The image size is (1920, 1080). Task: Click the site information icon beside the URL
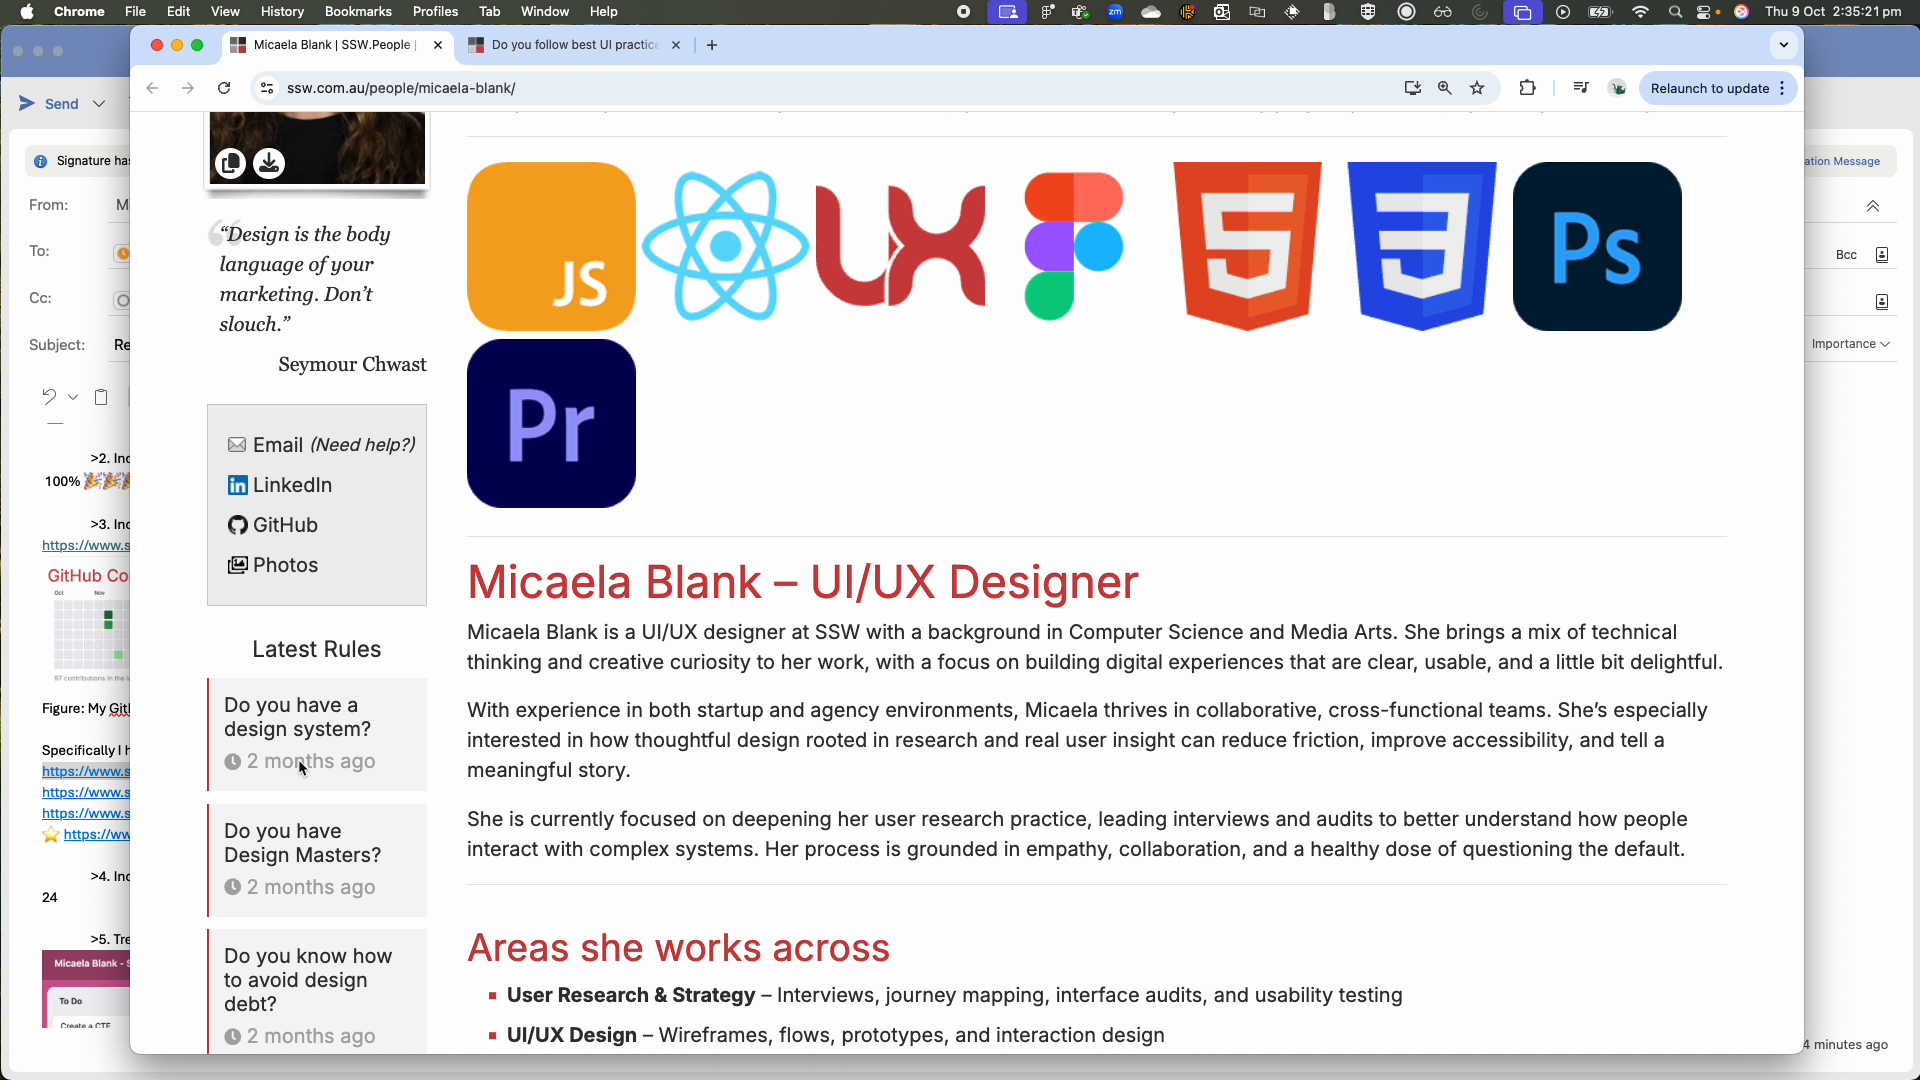click(x=266, y=88)
